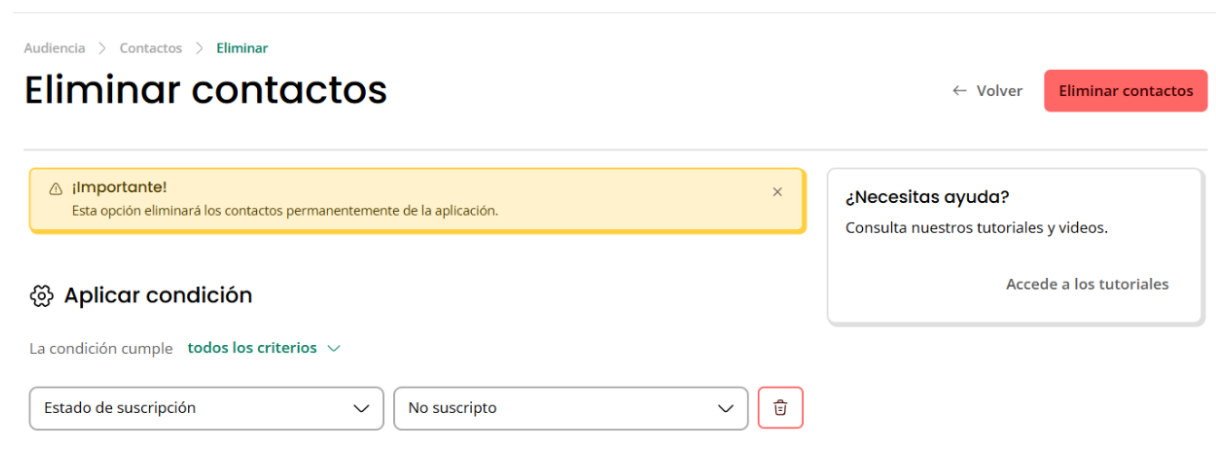Click the warning triangle icon in alert

[56, 188]
